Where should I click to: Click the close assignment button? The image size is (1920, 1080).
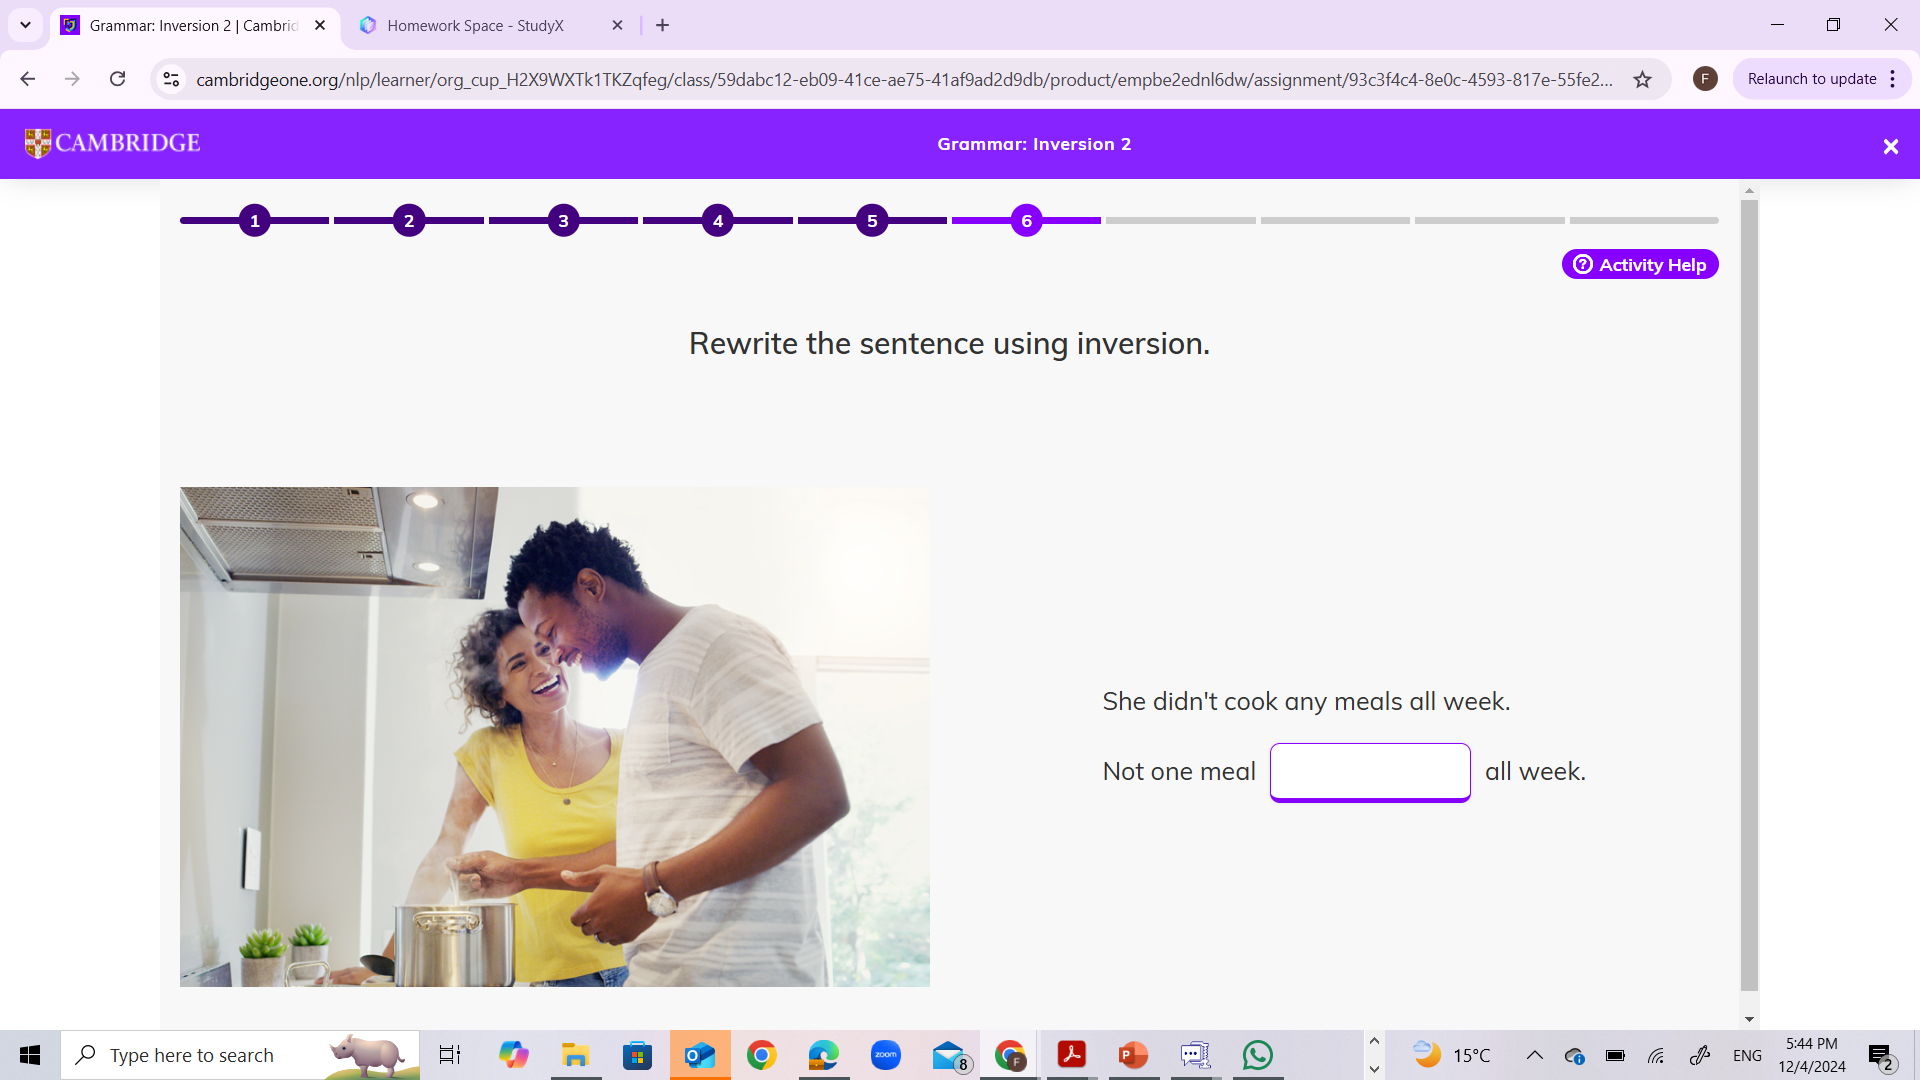[1891, 146]
